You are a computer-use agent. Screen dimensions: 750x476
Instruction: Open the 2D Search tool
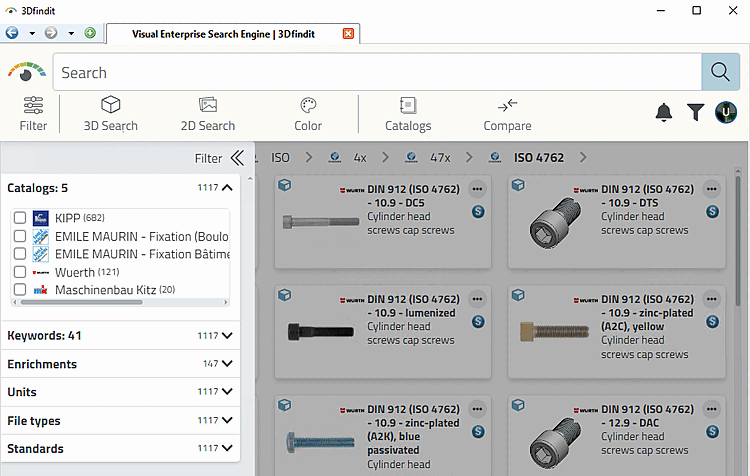(x=208, y=113)
